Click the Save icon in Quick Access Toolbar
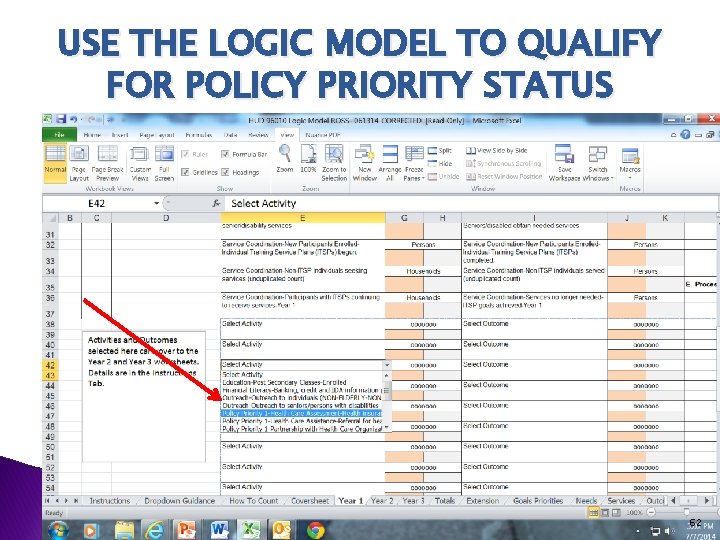 pos(61,119)
